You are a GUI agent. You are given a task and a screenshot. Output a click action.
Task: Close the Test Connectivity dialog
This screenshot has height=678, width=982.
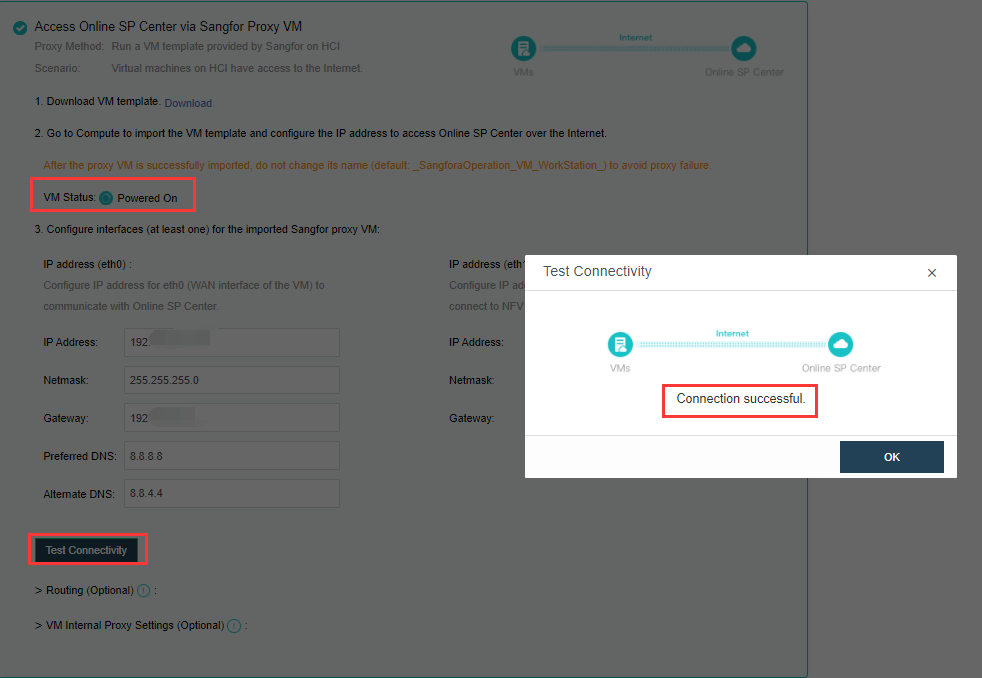932,273
